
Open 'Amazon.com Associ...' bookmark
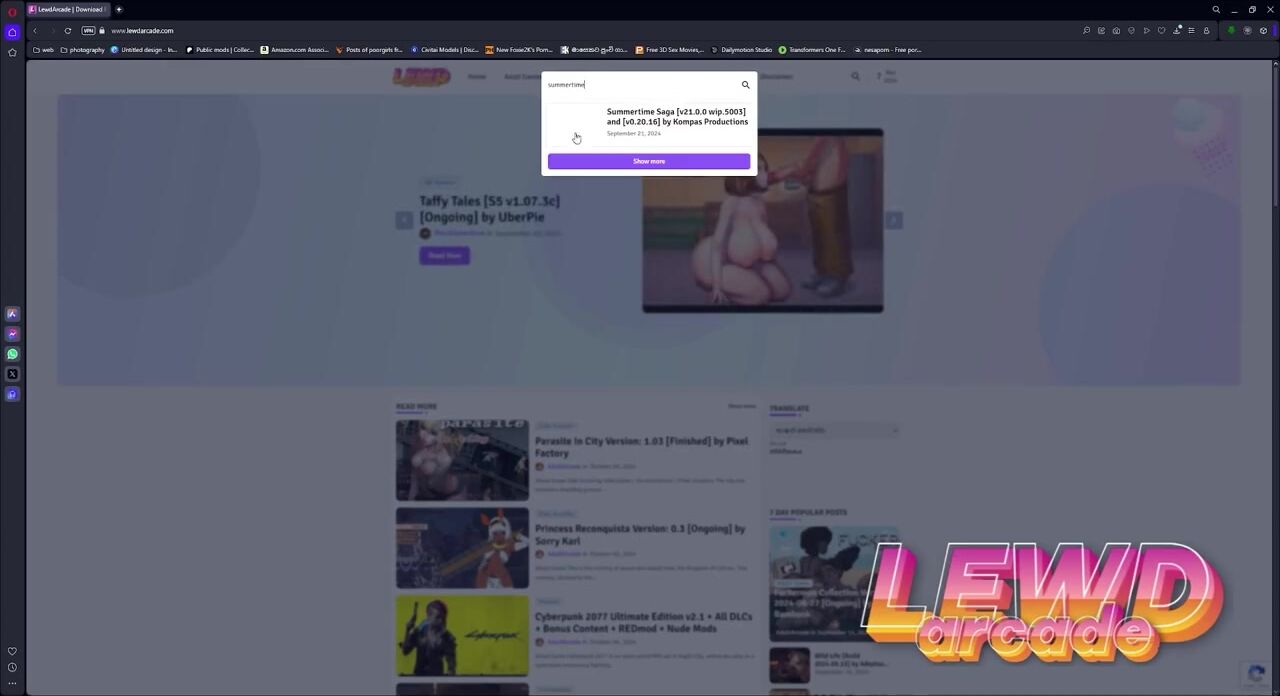[x=295, y=50]
